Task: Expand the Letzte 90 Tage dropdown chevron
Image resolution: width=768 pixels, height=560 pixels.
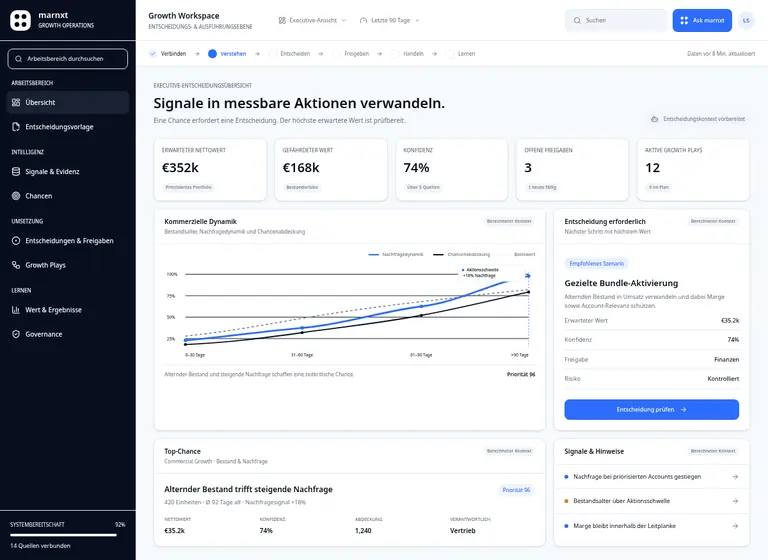Action: (x=417, y=21)
